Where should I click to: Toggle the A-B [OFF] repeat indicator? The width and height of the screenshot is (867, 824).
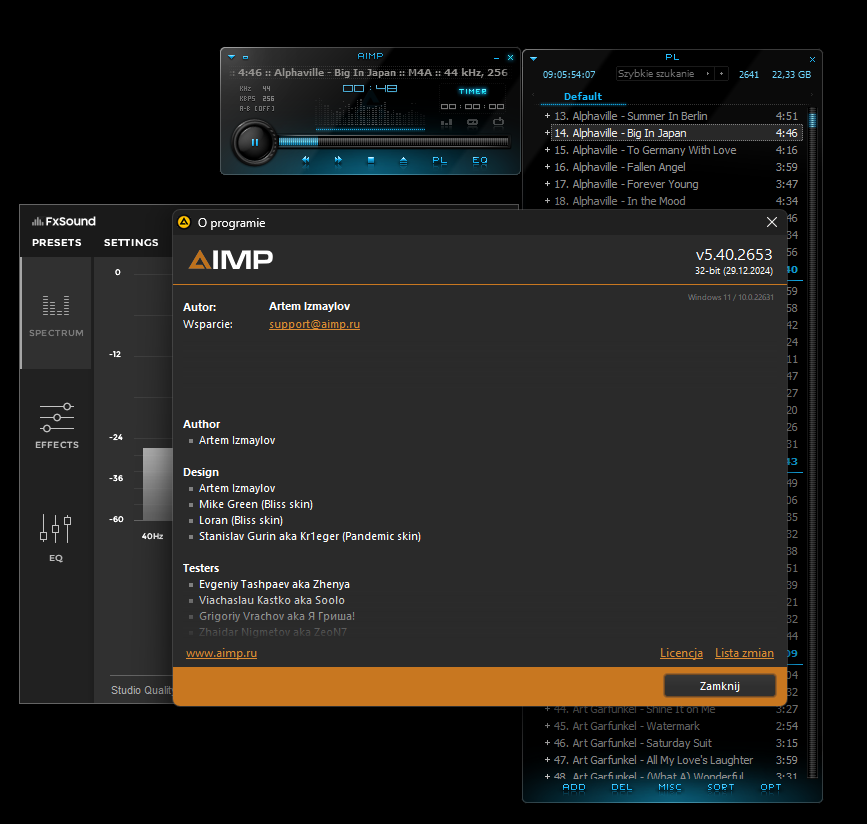pyautogui.click(x=257, y=108)
